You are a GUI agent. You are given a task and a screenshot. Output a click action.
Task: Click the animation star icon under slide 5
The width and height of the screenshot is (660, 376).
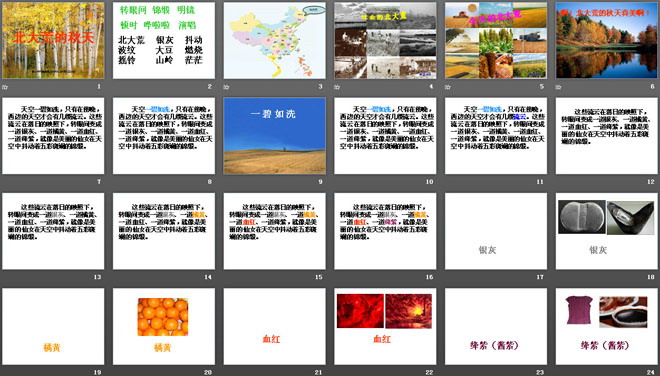[448, 87]
